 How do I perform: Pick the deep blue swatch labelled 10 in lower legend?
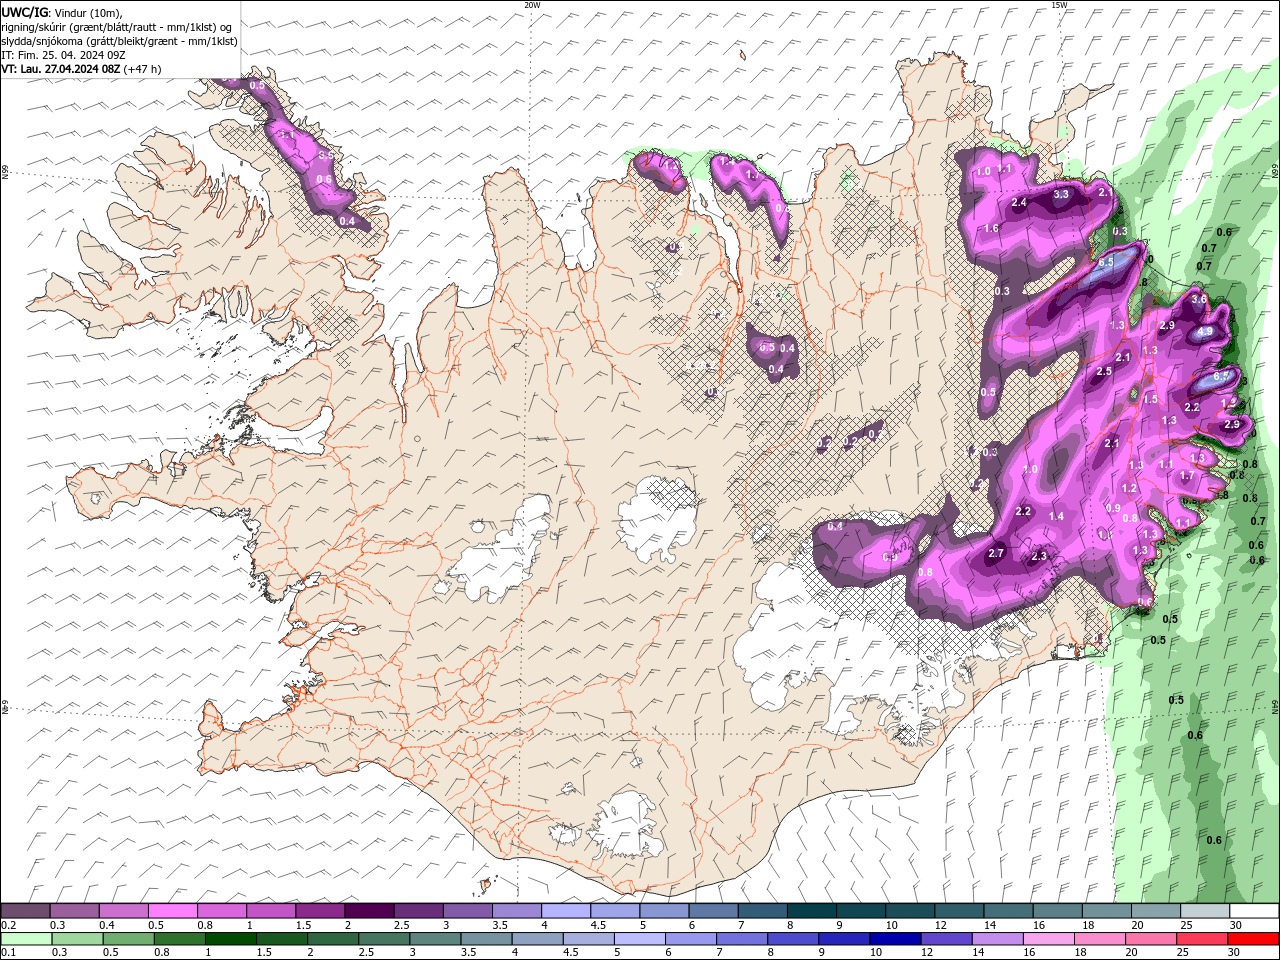[894, 939]
